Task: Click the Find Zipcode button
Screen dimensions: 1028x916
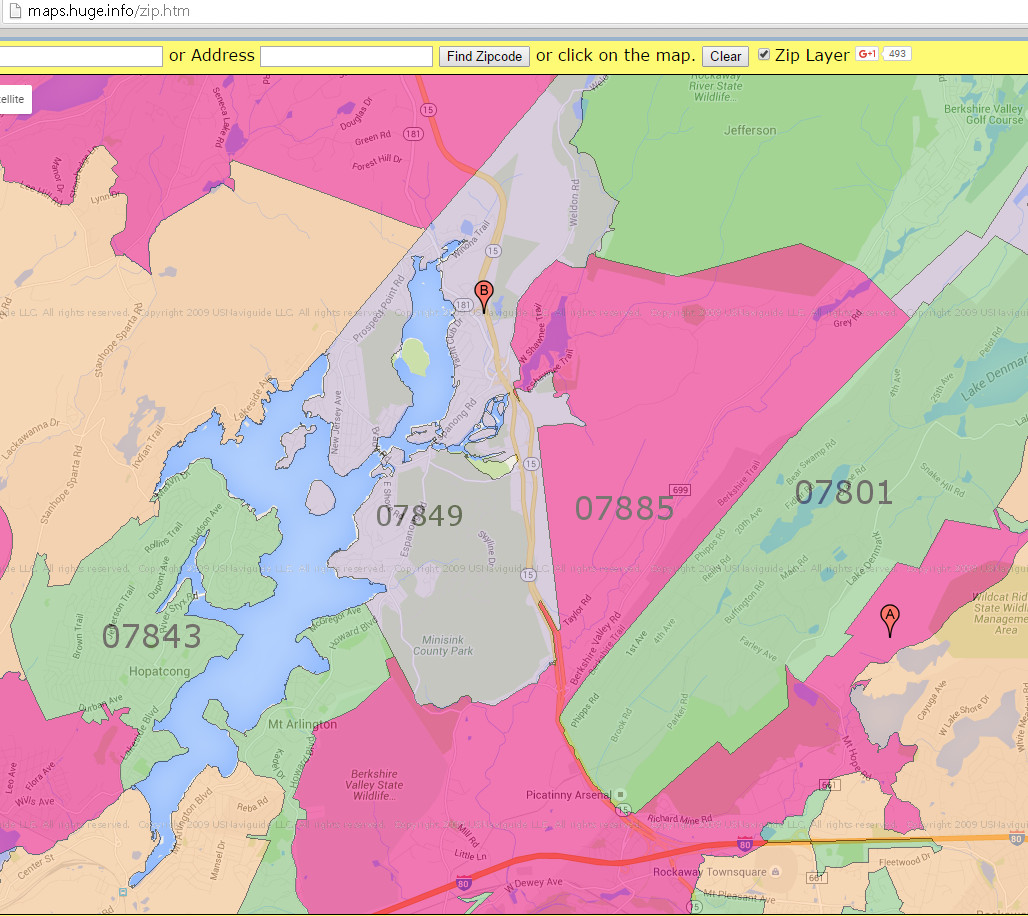Action: [484, 56]
